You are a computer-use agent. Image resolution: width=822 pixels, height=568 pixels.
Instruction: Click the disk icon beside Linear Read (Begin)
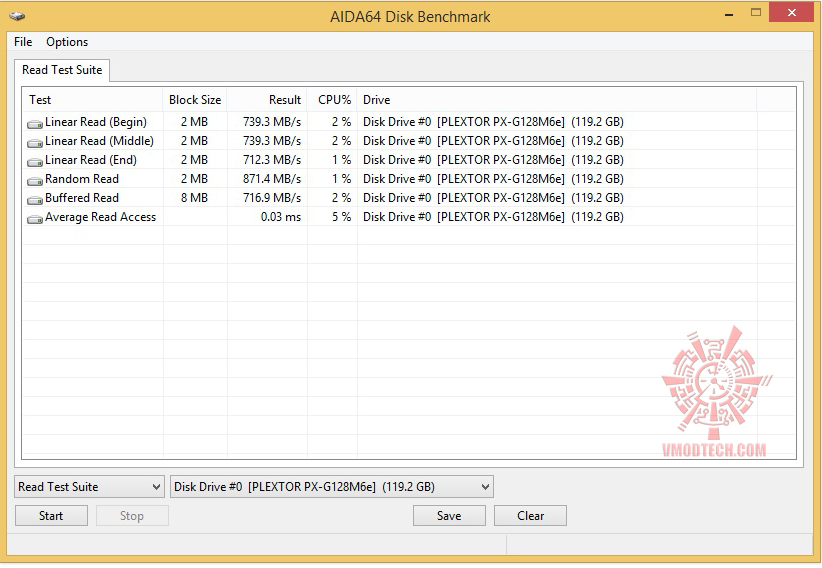[35, 124]
